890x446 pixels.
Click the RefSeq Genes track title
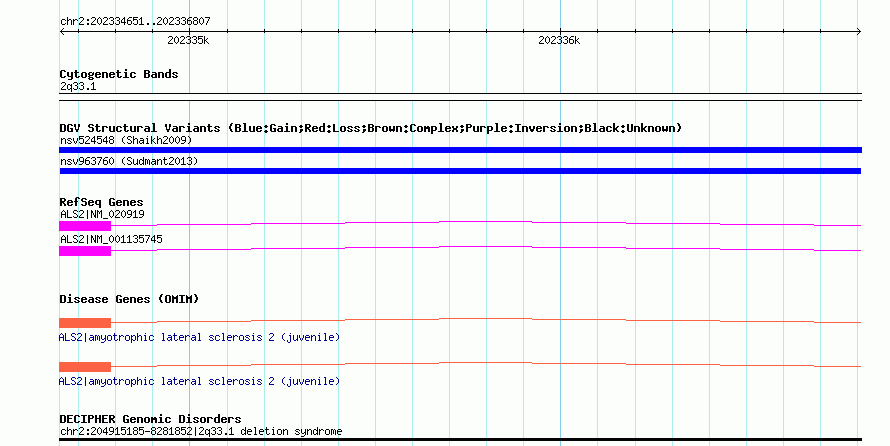[x=101, y=202]
